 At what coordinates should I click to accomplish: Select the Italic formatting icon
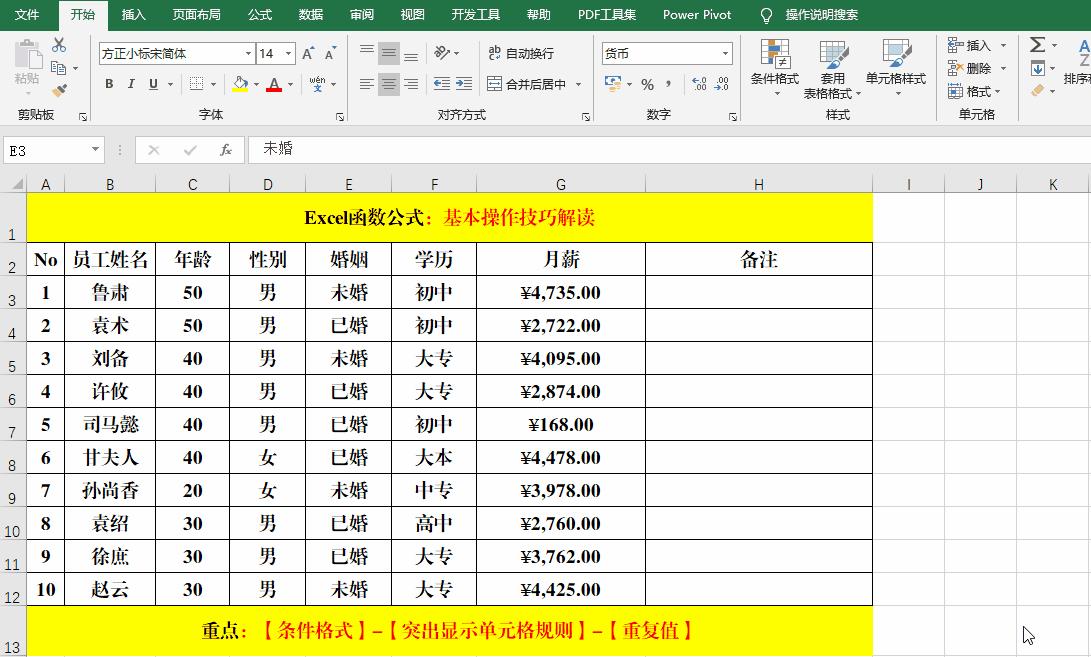[131, 84]
